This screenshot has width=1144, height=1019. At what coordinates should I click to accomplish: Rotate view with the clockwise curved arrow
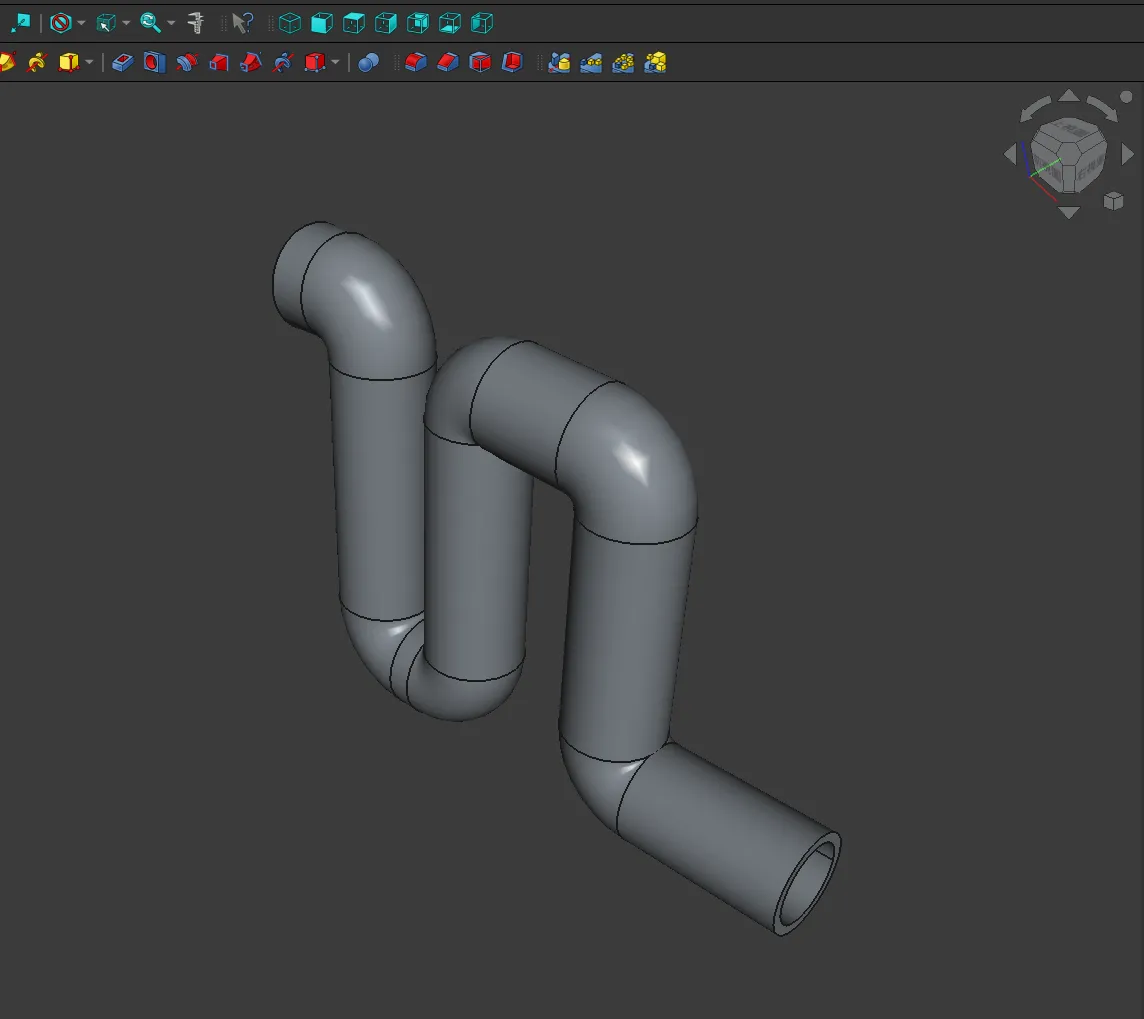click(1102, 108)
